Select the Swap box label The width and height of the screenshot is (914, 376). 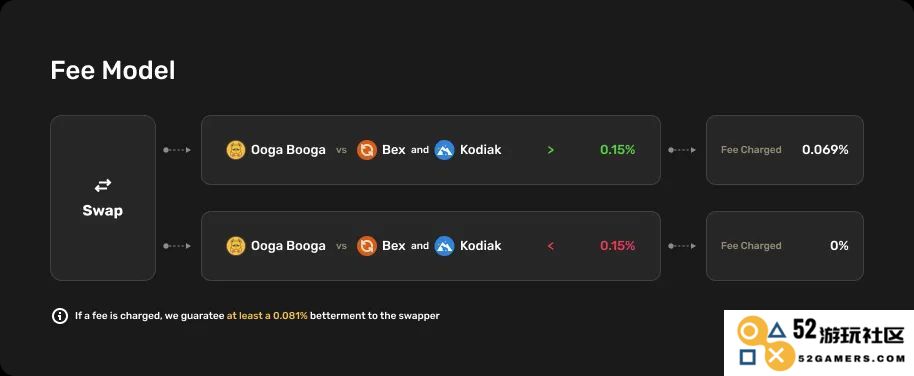click(x=103, y=210)
